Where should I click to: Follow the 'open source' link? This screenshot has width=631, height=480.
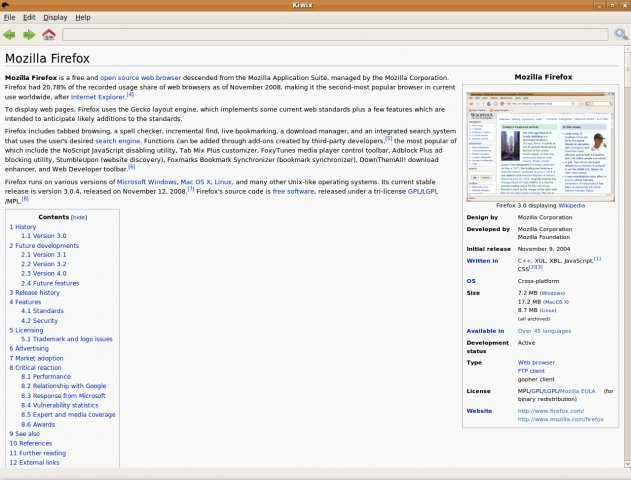[119, 78]
